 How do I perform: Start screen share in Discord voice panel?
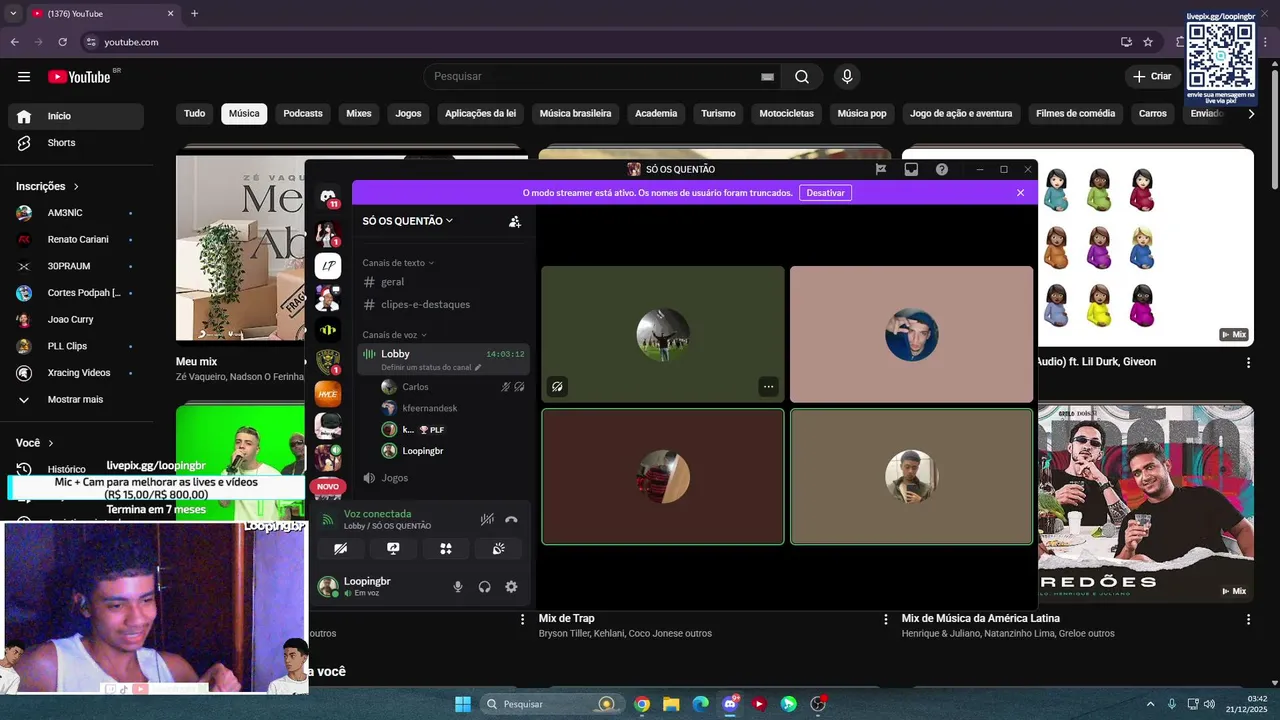[393, 548]
